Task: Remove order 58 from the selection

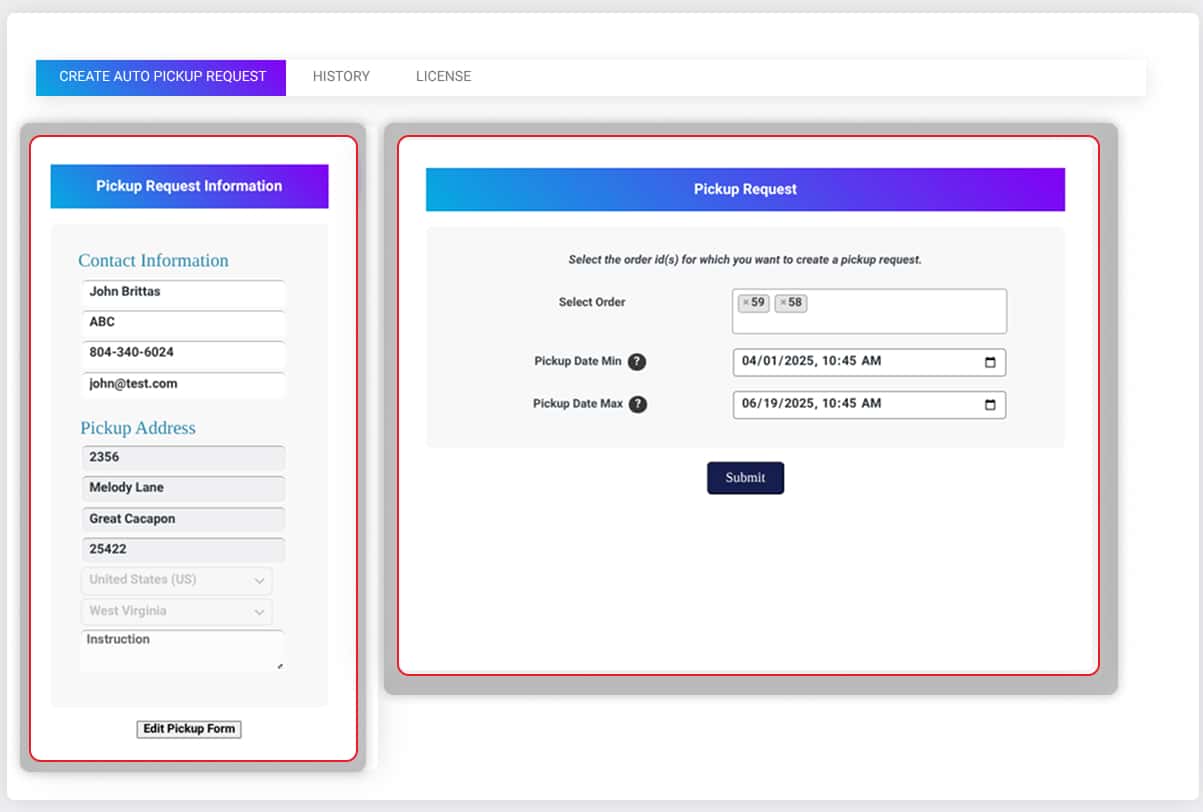Action: (x=782, y=302)
